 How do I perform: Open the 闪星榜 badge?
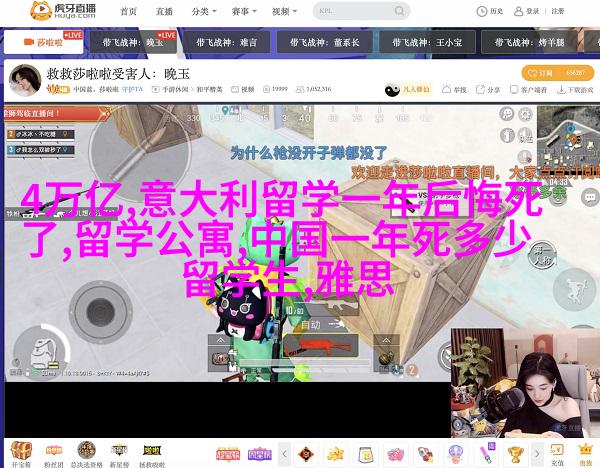tap(260, 454)
